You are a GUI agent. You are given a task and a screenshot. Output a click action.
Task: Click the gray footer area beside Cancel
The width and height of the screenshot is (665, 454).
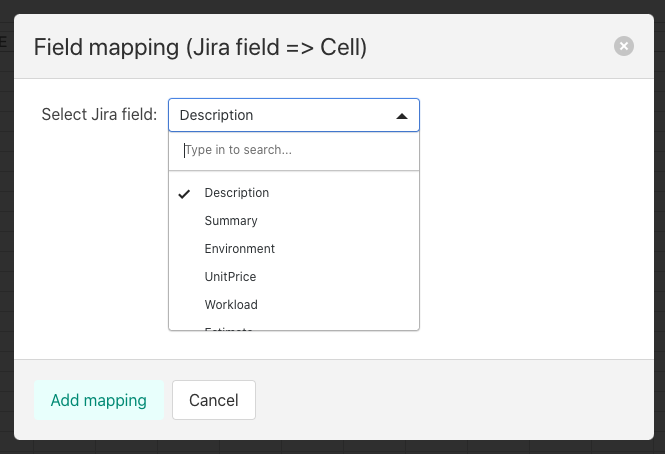(x=450, y=400)
